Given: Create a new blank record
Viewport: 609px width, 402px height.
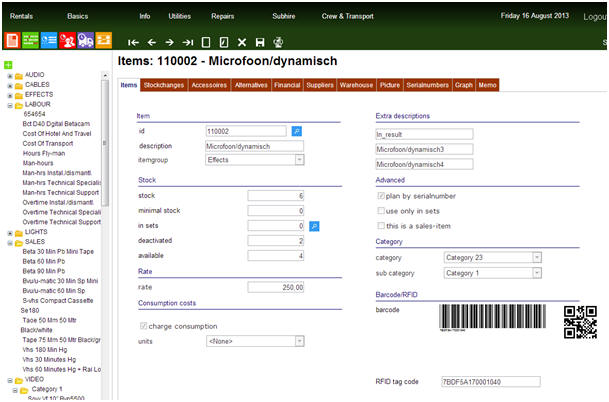Looking at the screenshot, I should point(206,42).
